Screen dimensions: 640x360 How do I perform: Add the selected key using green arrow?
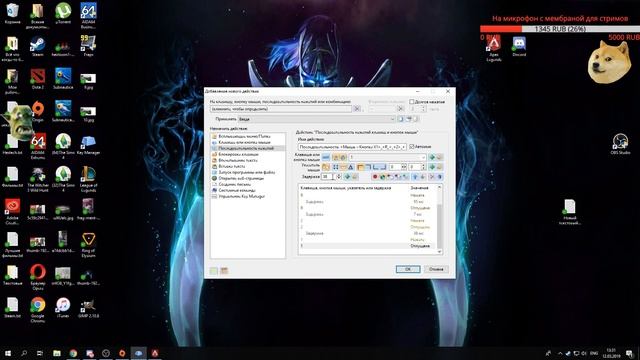pos(432,157)
